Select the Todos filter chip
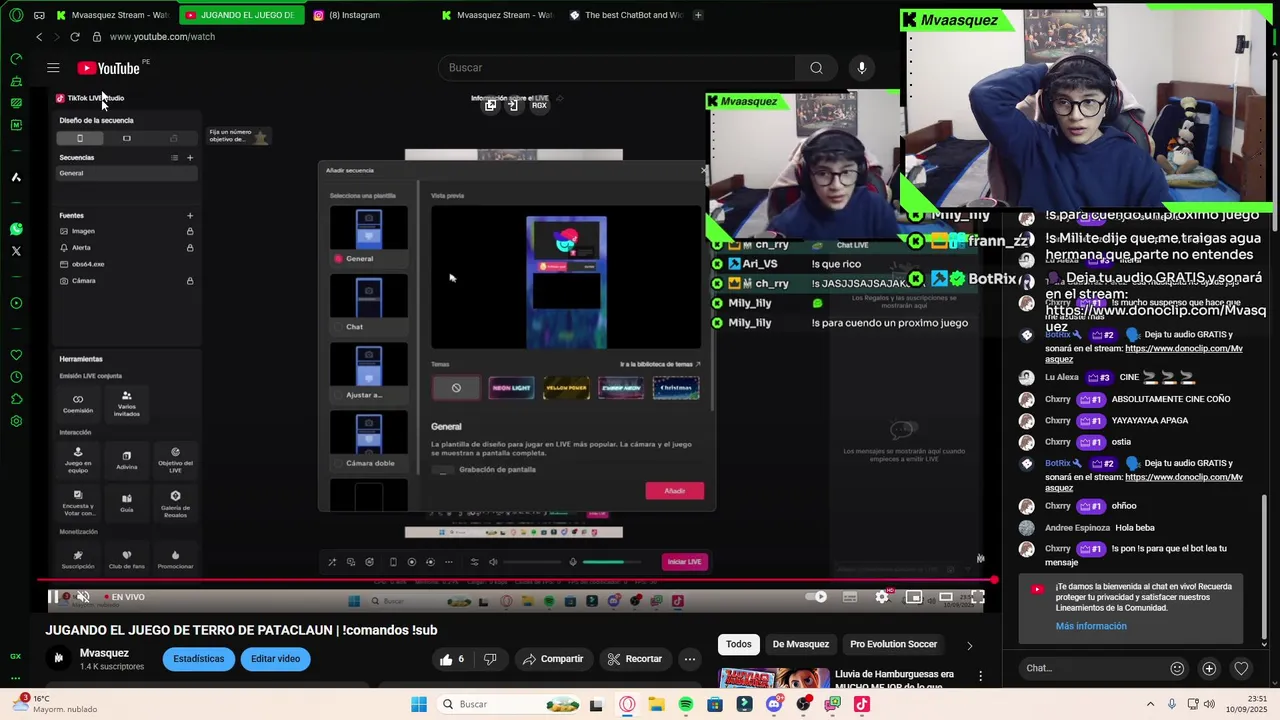 point(739,644)
